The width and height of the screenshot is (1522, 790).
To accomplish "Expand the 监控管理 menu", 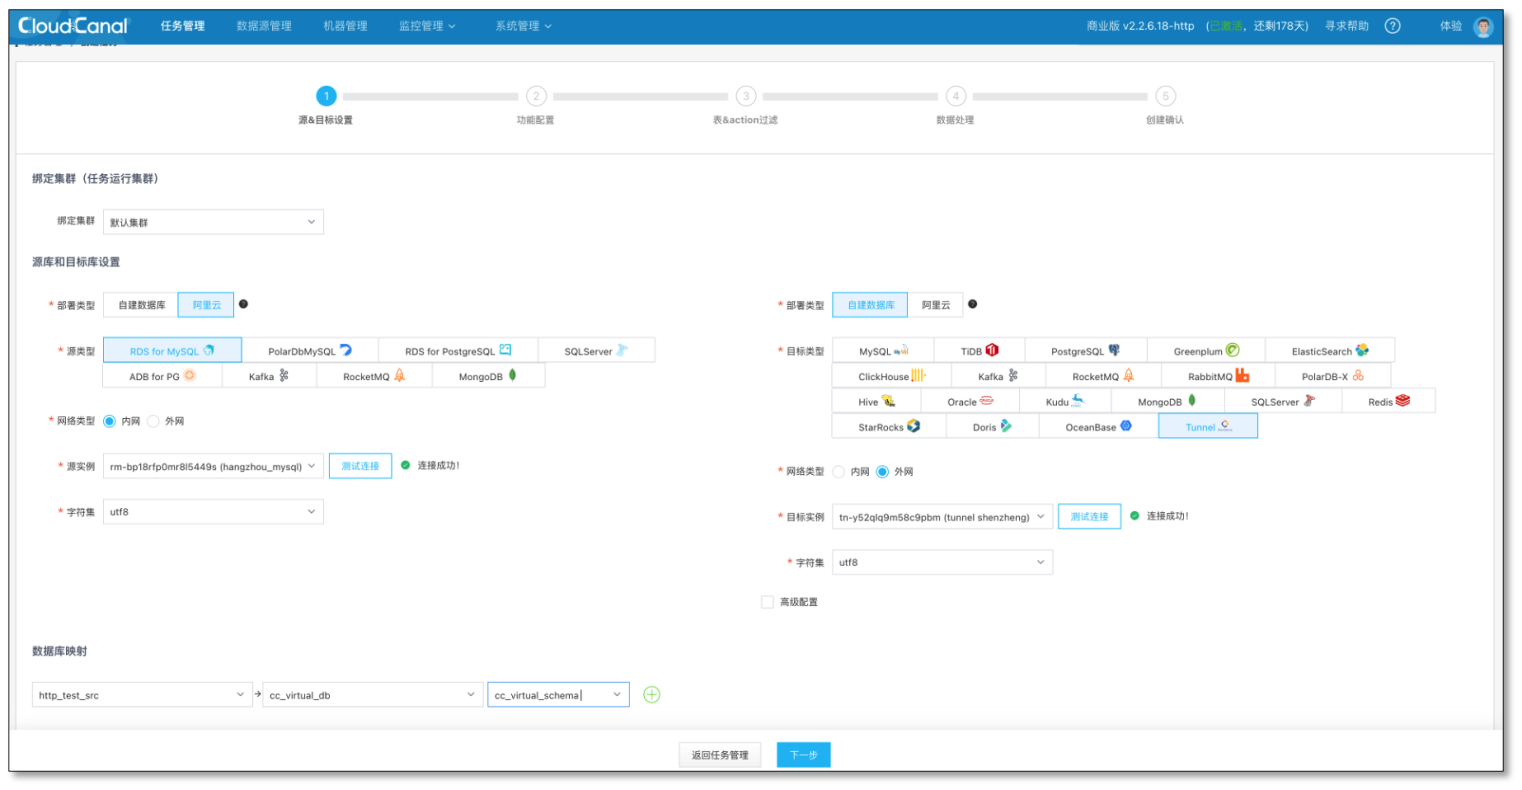I will pos(427,26).
